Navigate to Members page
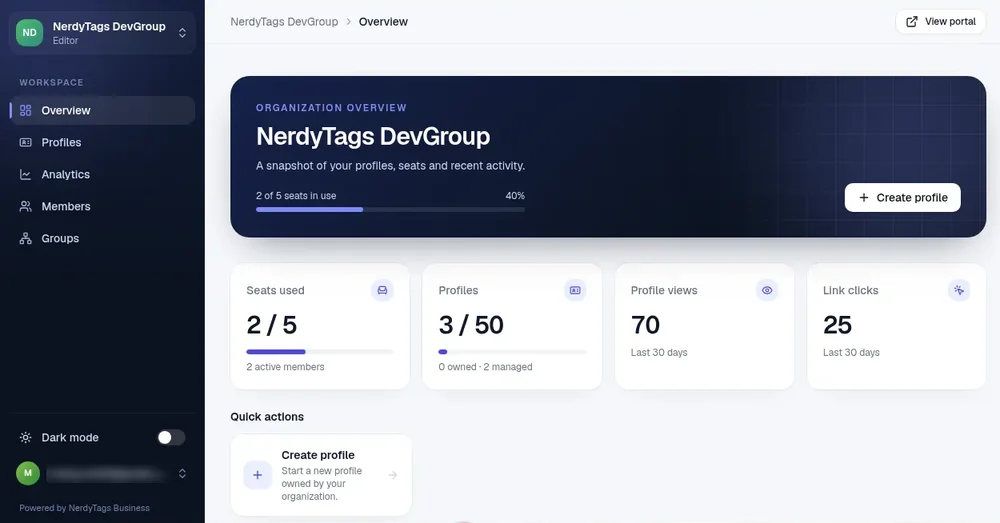The height and width of the screenshot is (523, 1000). 102,206
